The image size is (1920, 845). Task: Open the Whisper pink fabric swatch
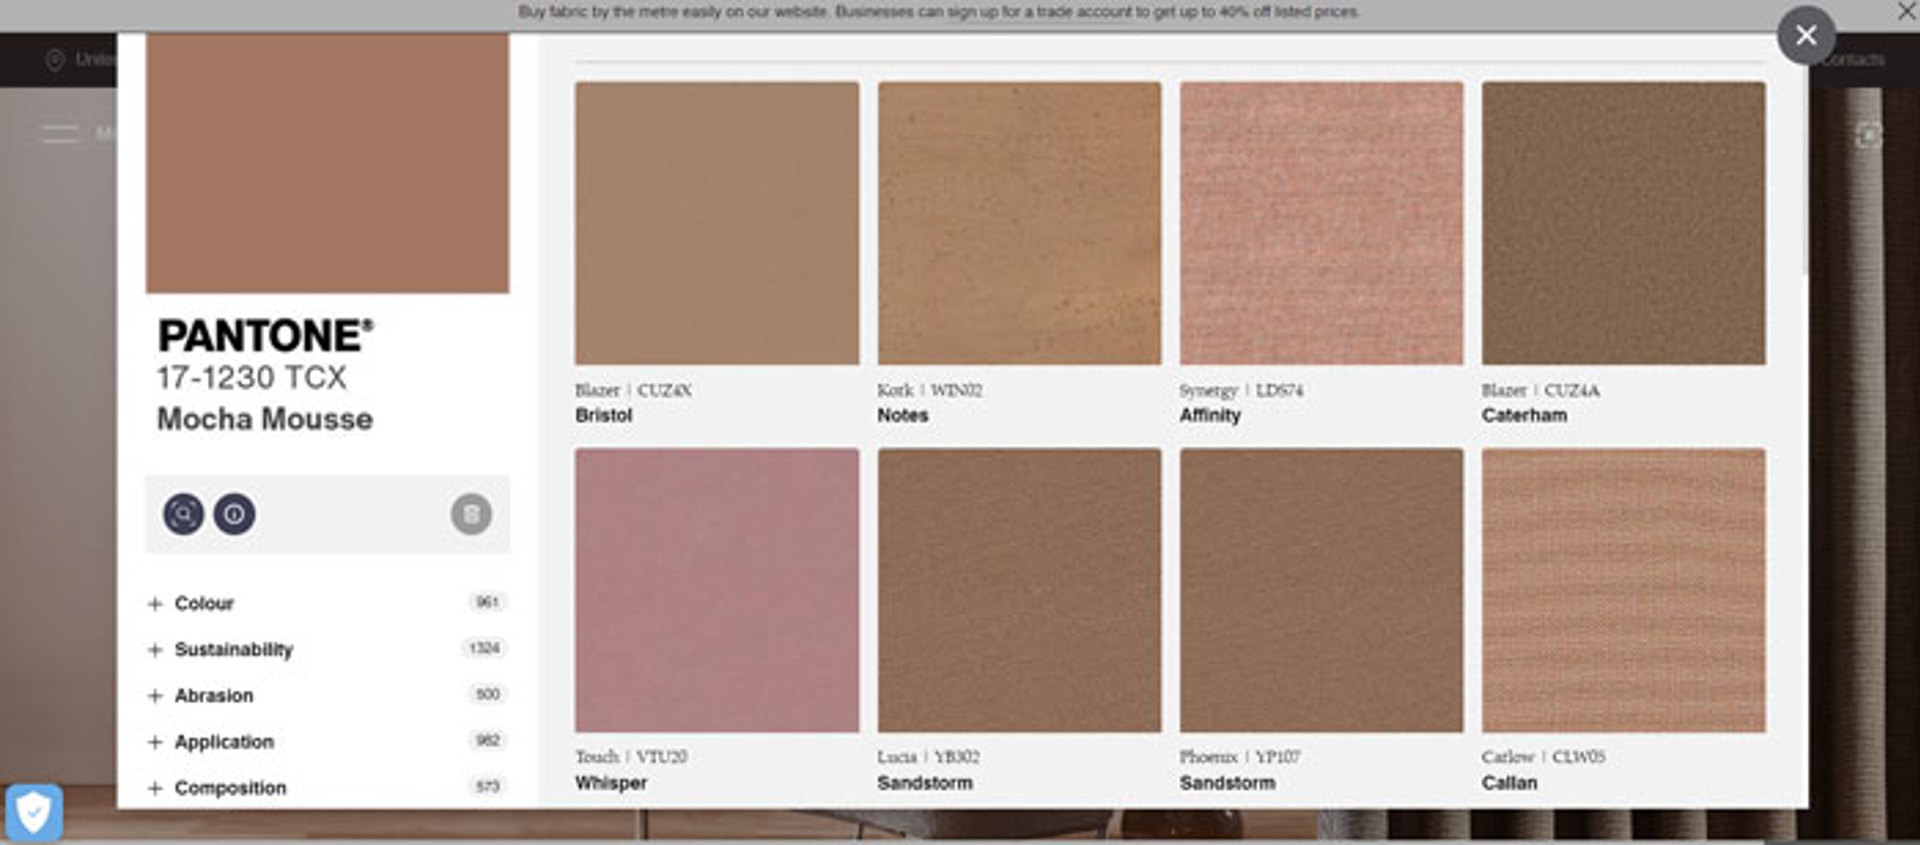pos(717,590)
